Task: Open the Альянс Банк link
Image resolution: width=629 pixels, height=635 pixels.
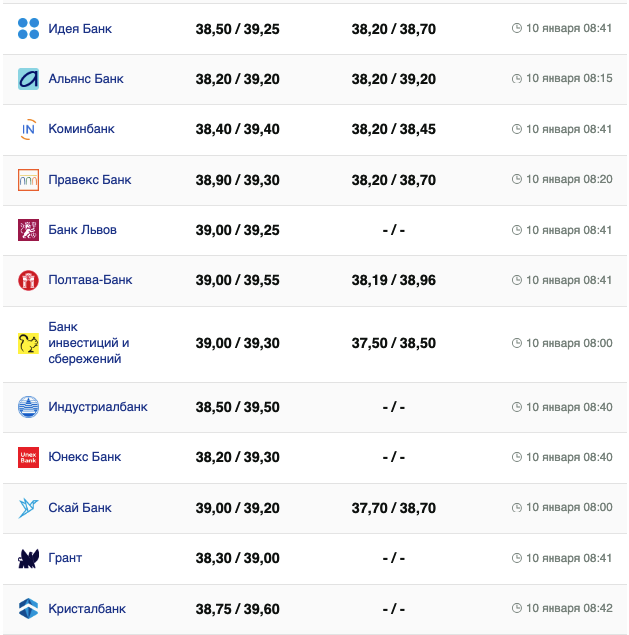Action: pos(86,79)
